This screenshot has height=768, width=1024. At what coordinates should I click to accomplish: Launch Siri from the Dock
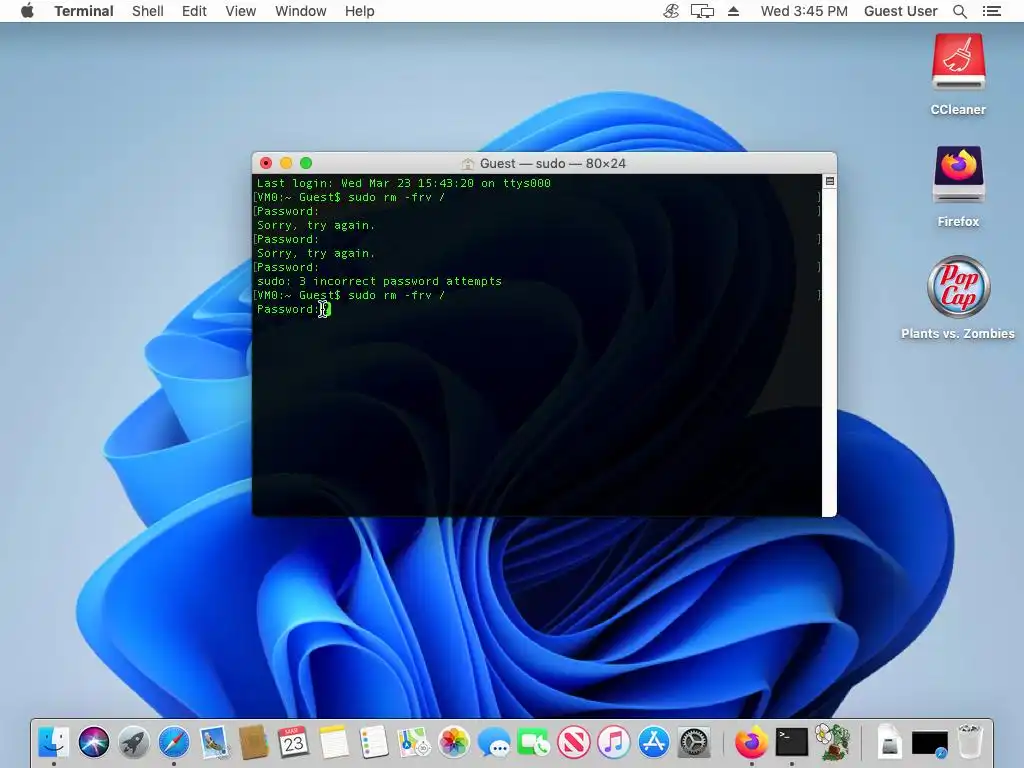(x=93, y=743)
